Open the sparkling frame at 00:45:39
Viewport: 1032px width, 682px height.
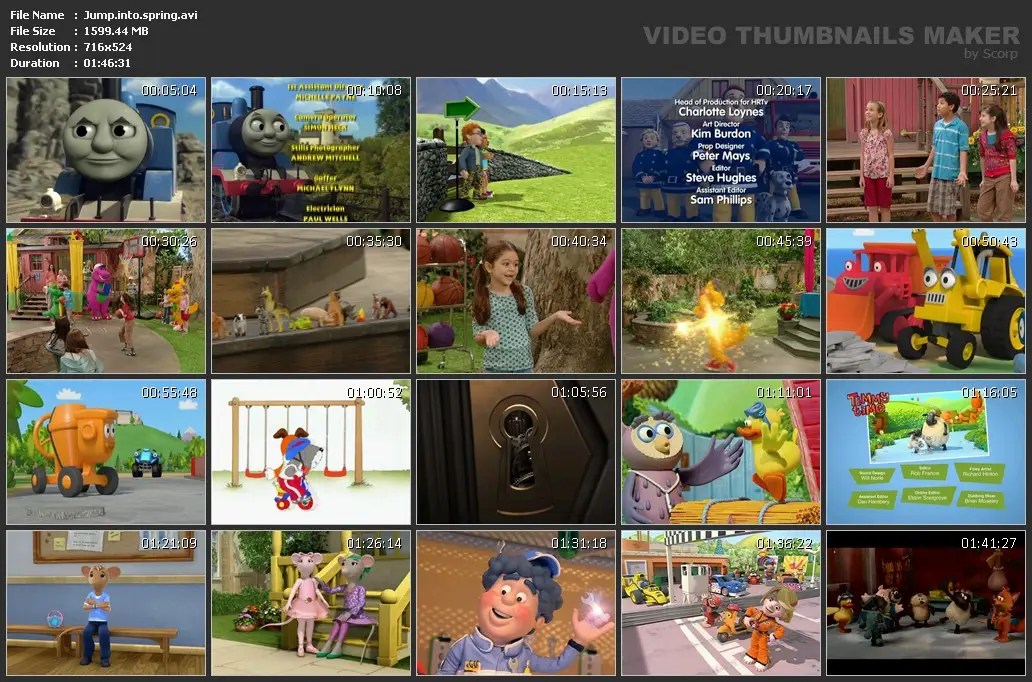click(721, 301)
